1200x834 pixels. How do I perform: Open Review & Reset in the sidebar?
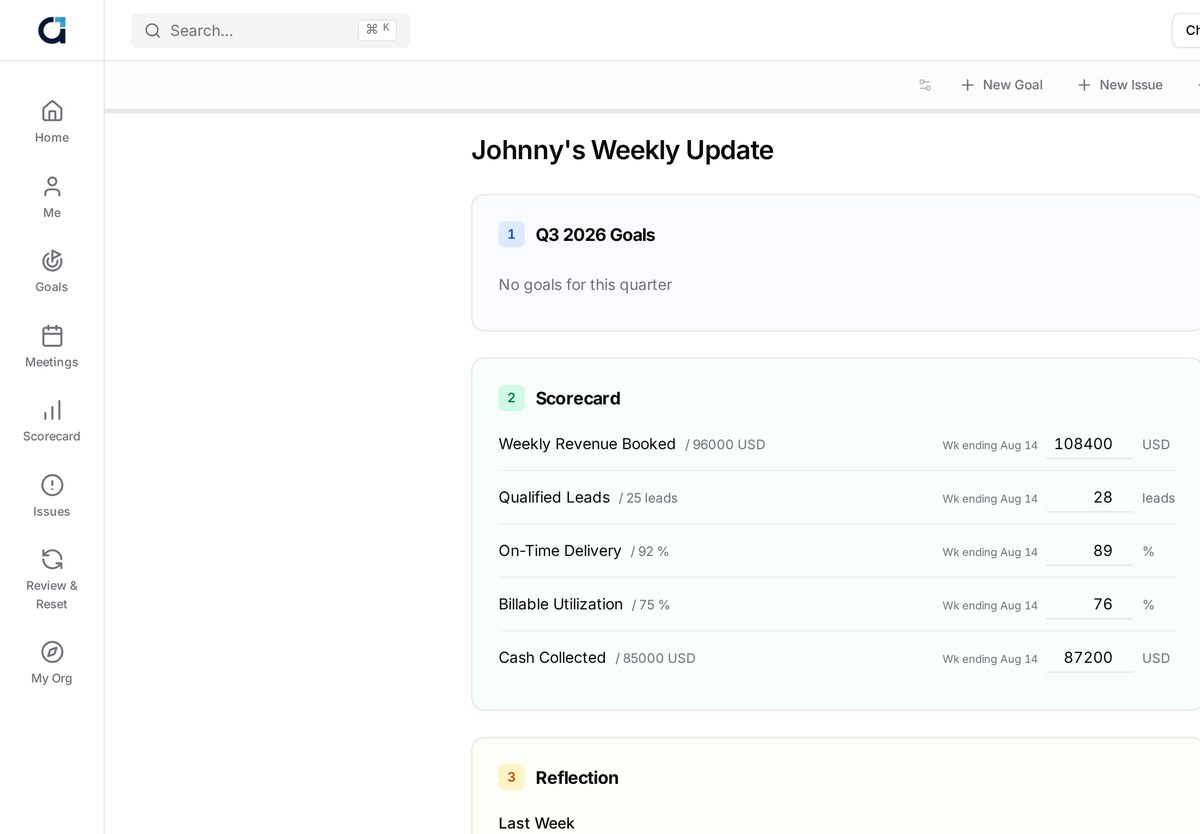[x=52, y=579]
